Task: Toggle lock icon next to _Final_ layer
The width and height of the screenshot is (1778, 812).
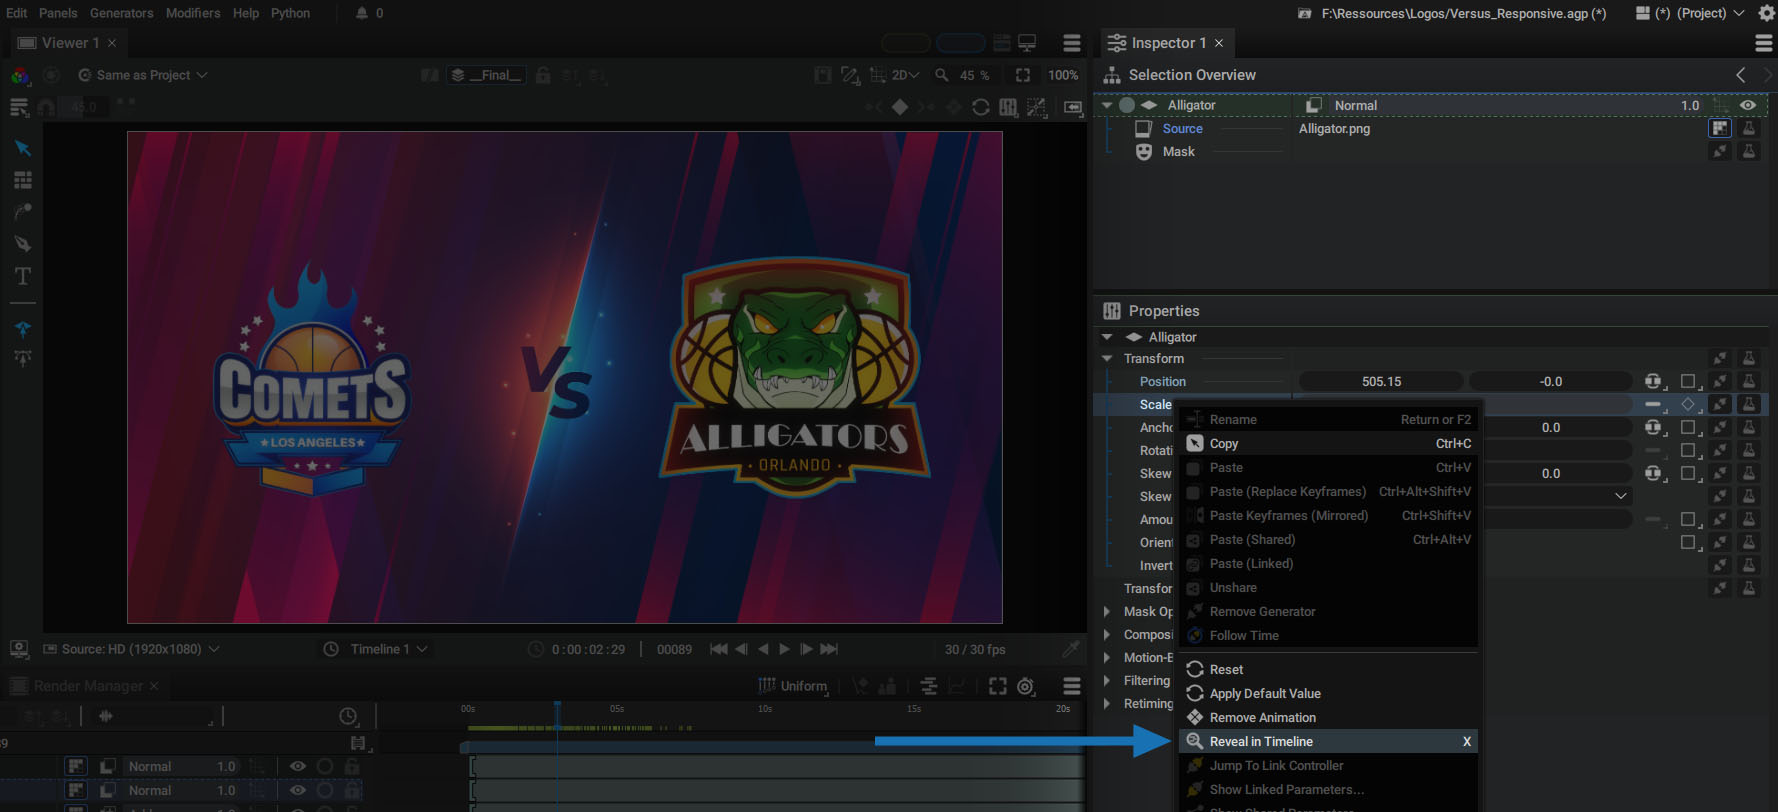Action: coord(542,75)
